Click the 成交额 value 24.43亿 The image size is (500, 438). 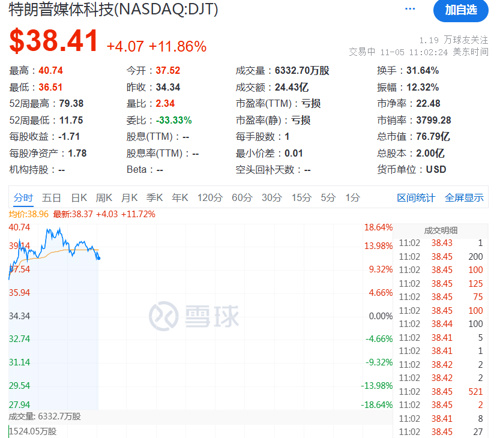(x=292, y=87)
